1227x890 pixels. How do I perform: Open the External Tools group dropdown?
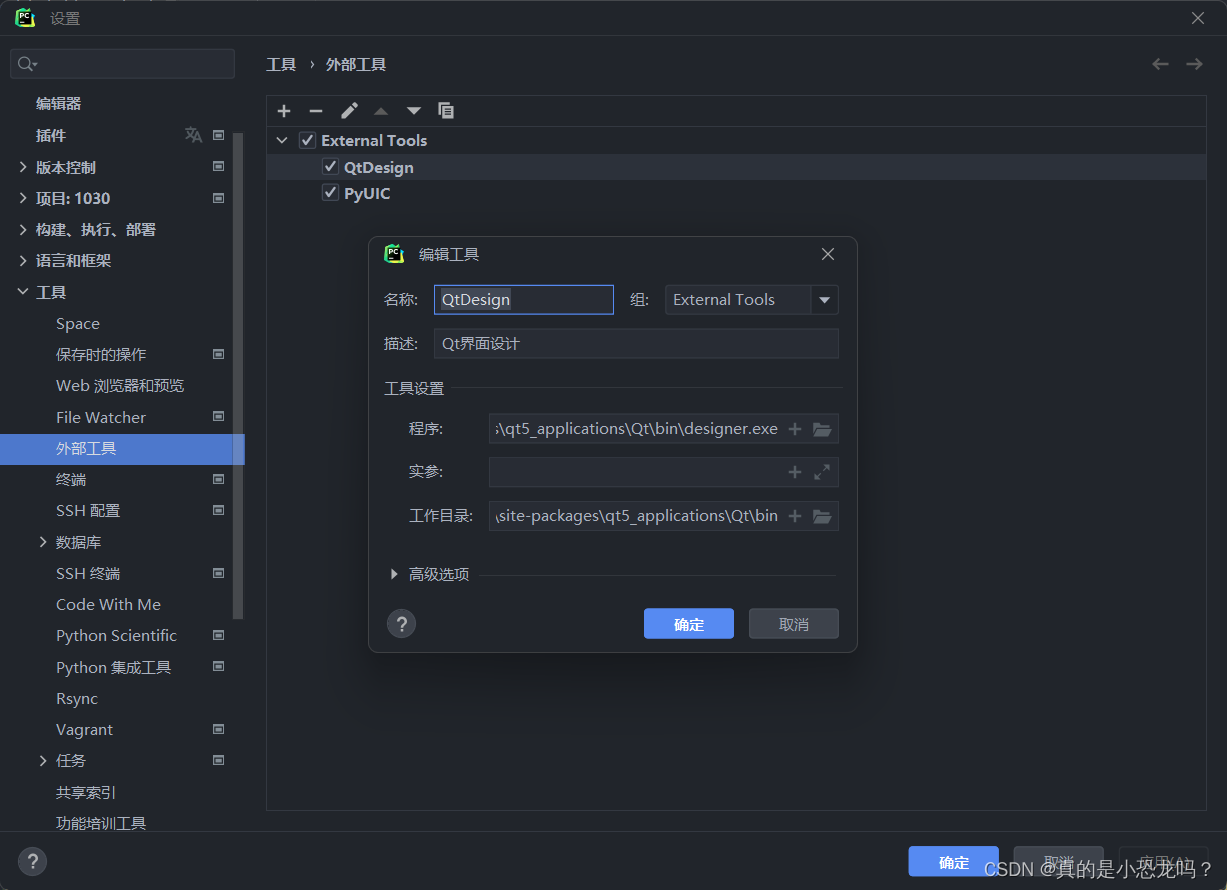pos(824,300)
